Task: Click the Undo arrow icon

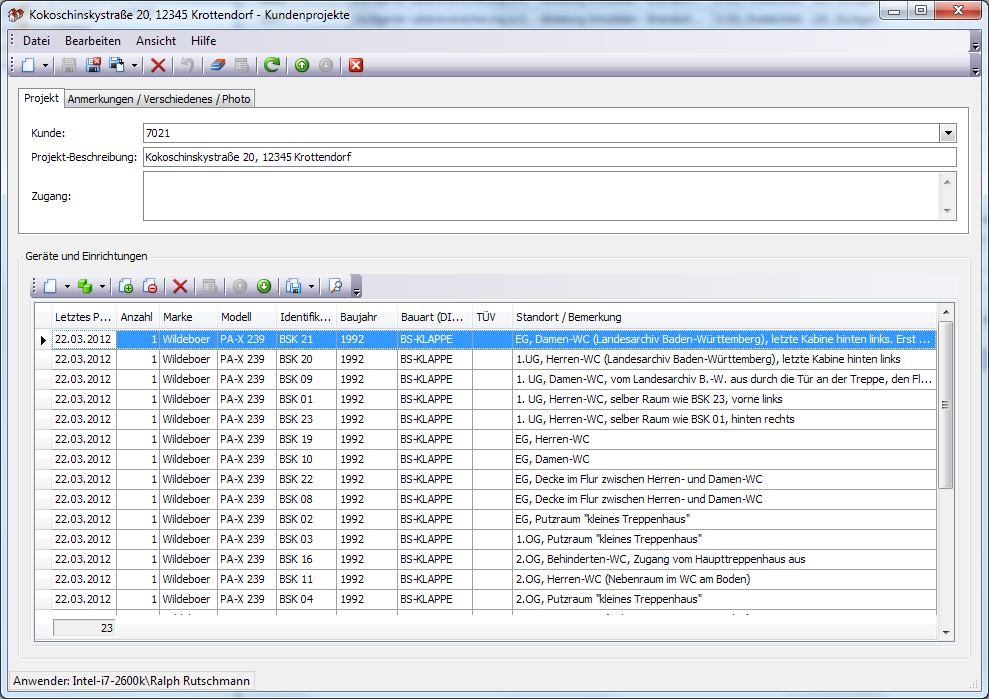Action: 187,65
